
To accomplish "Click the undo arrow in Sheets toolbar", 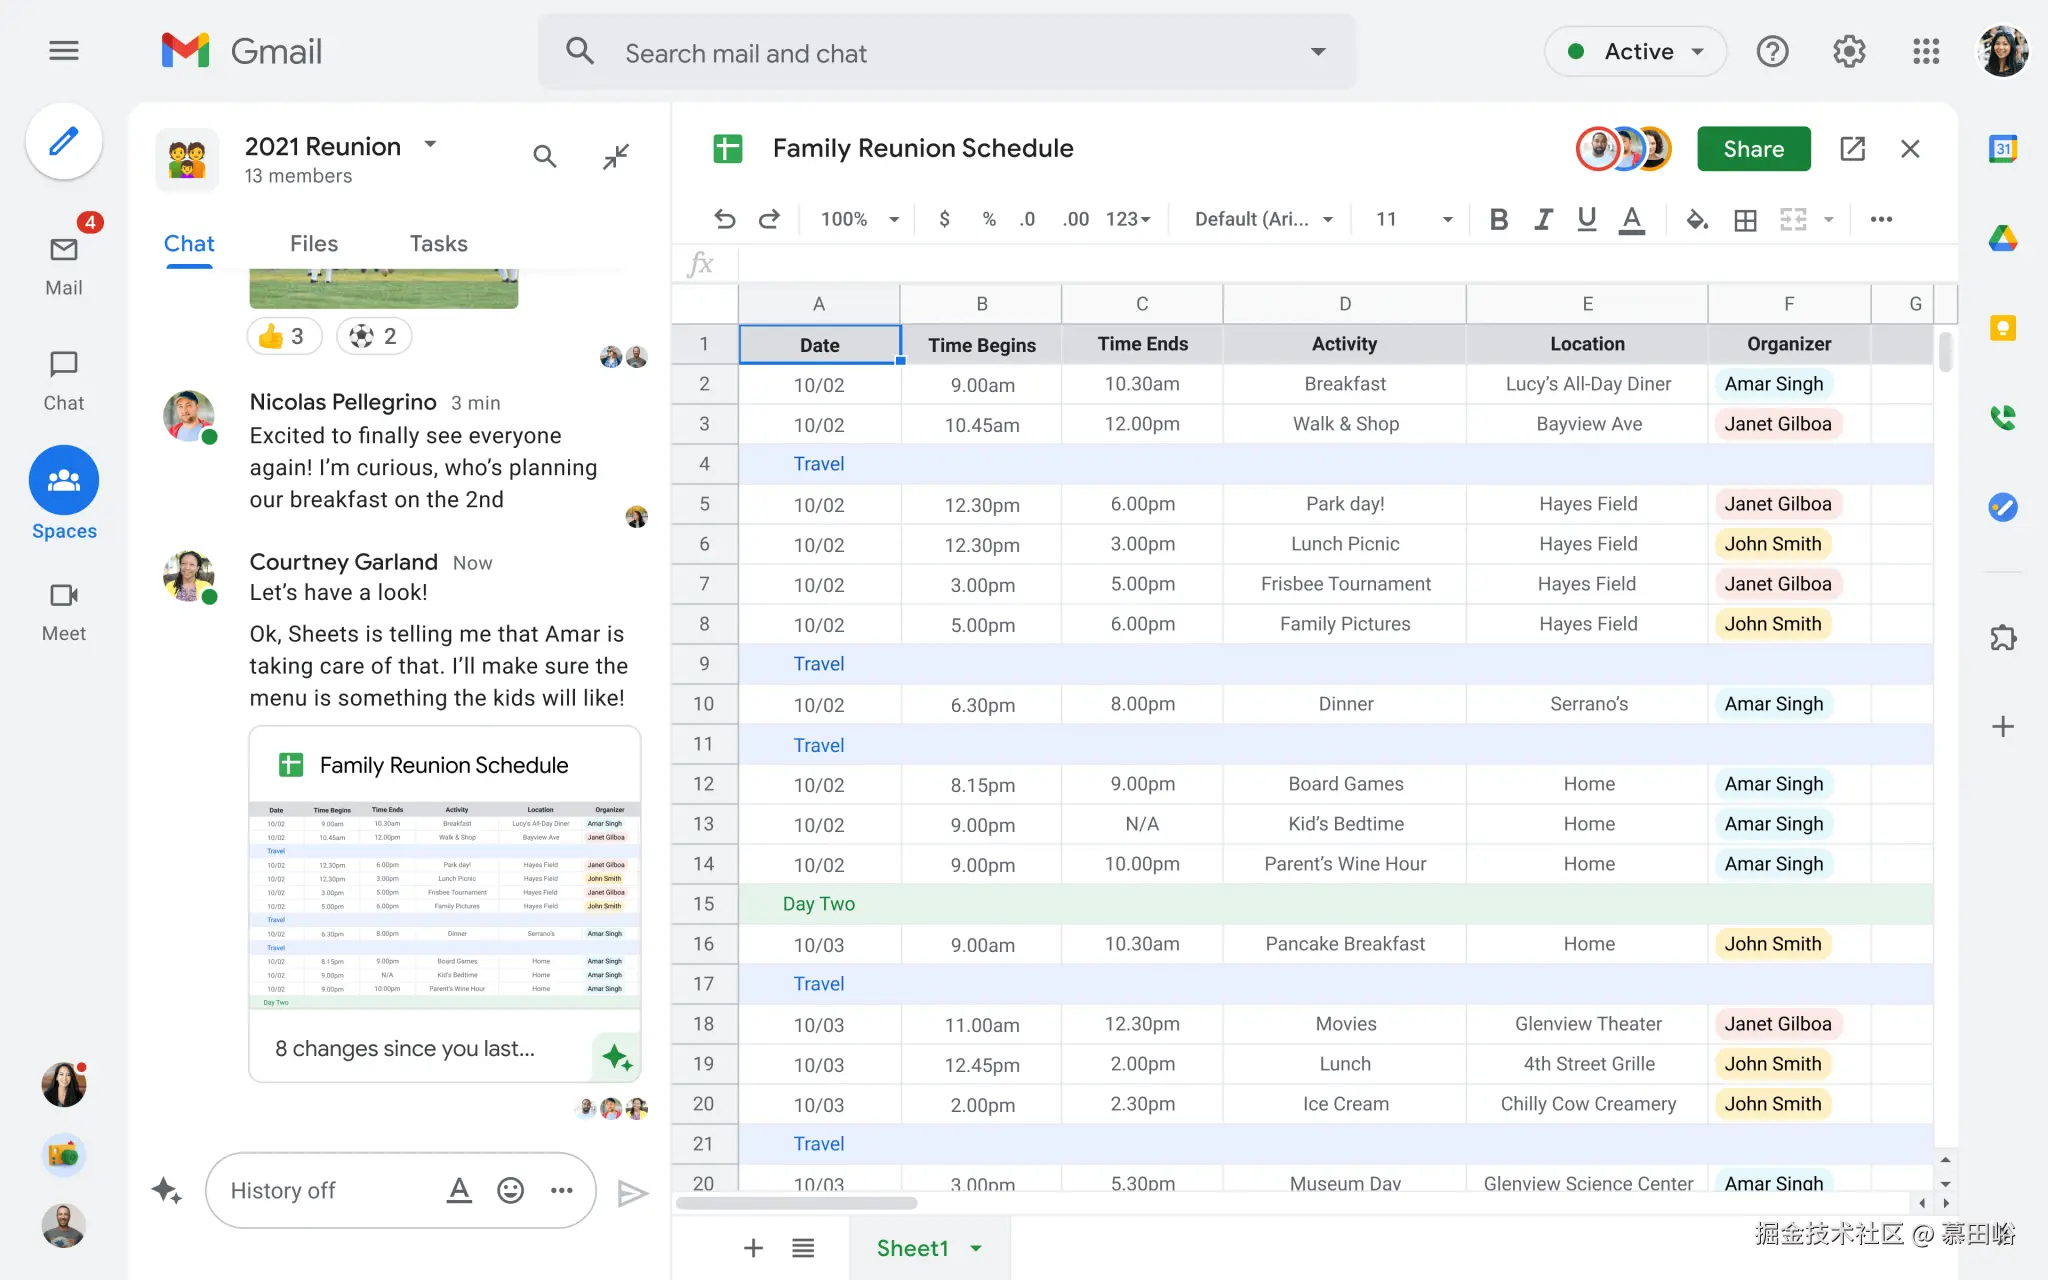I will (x=724, y=219).
